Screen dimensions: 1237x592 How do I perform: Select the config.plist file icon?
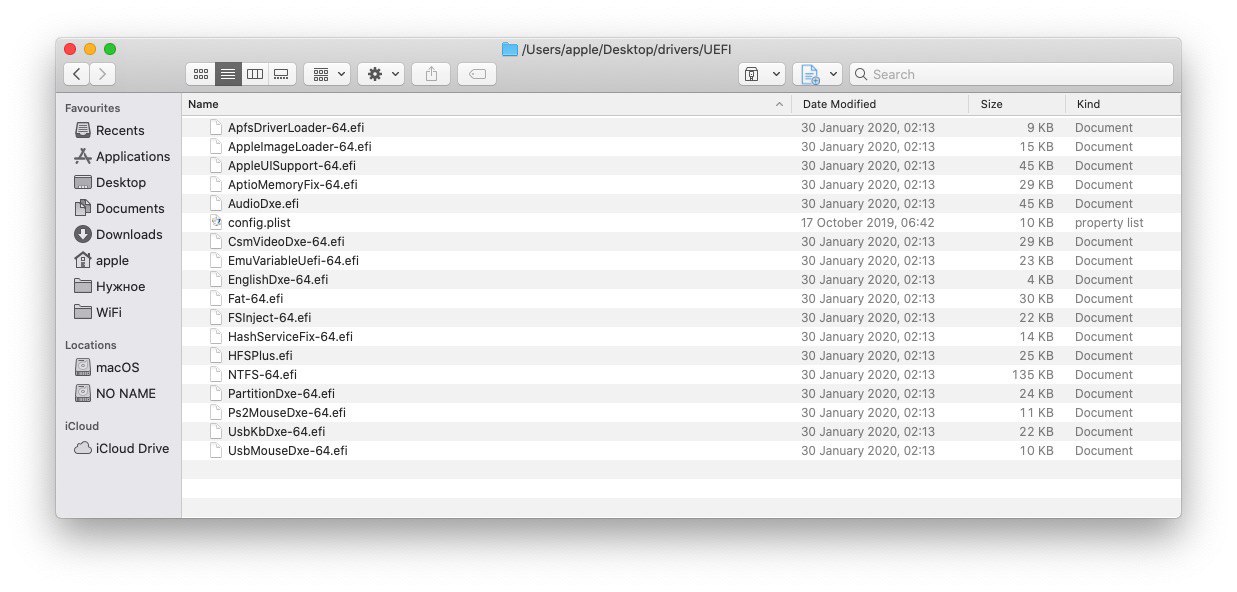[215, 223]
